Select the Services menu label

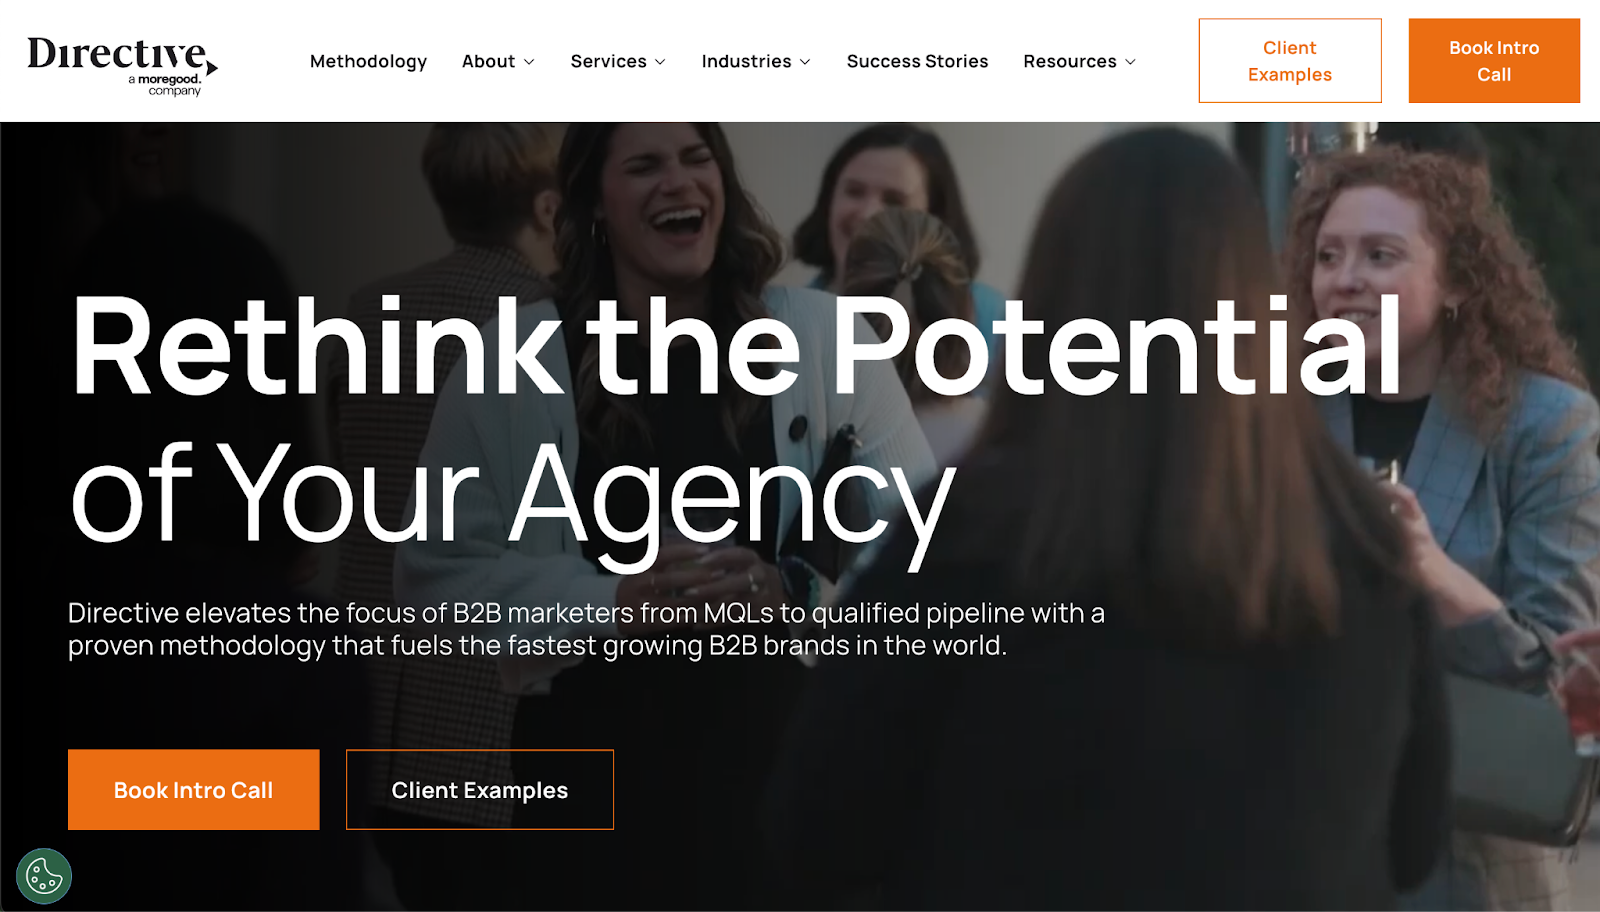[x=608, y=61]
